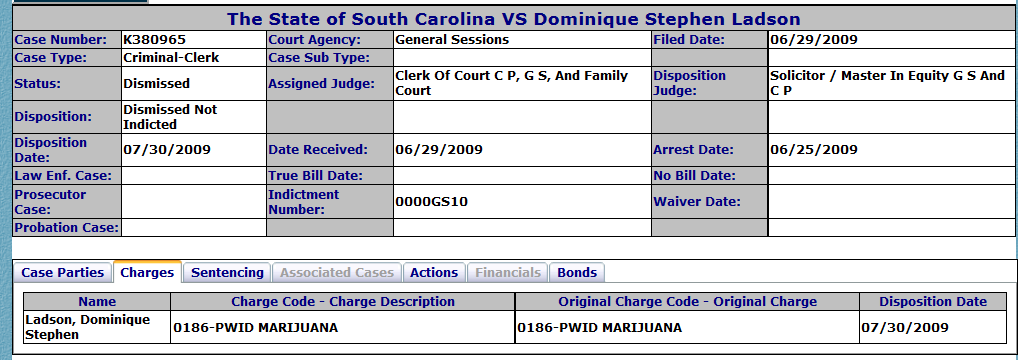Viewport: 1018px width, 360px height.
Task: Open the Actions tab
Action: [x=434, y=272]
